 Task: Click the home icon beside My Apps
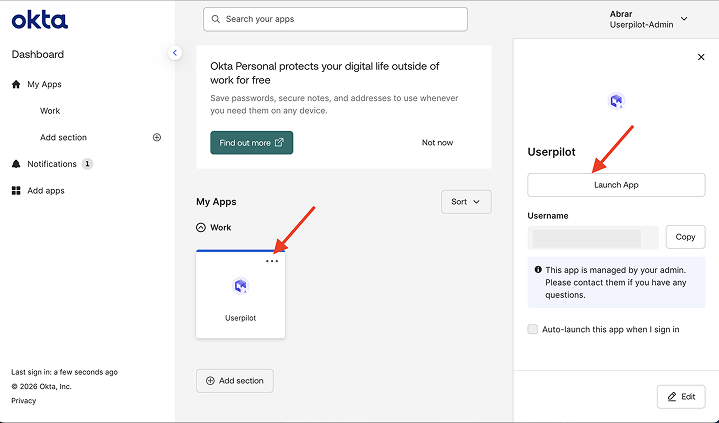click(x=16, y=84)
